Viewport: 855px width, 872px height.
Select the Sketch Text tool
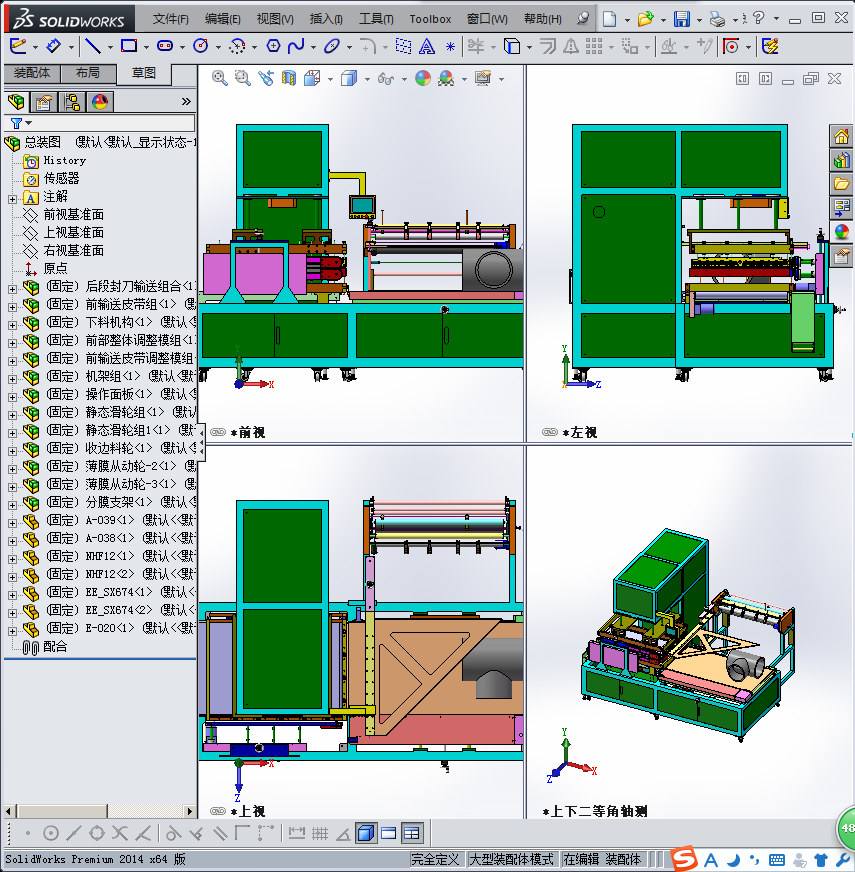(427, 46)
